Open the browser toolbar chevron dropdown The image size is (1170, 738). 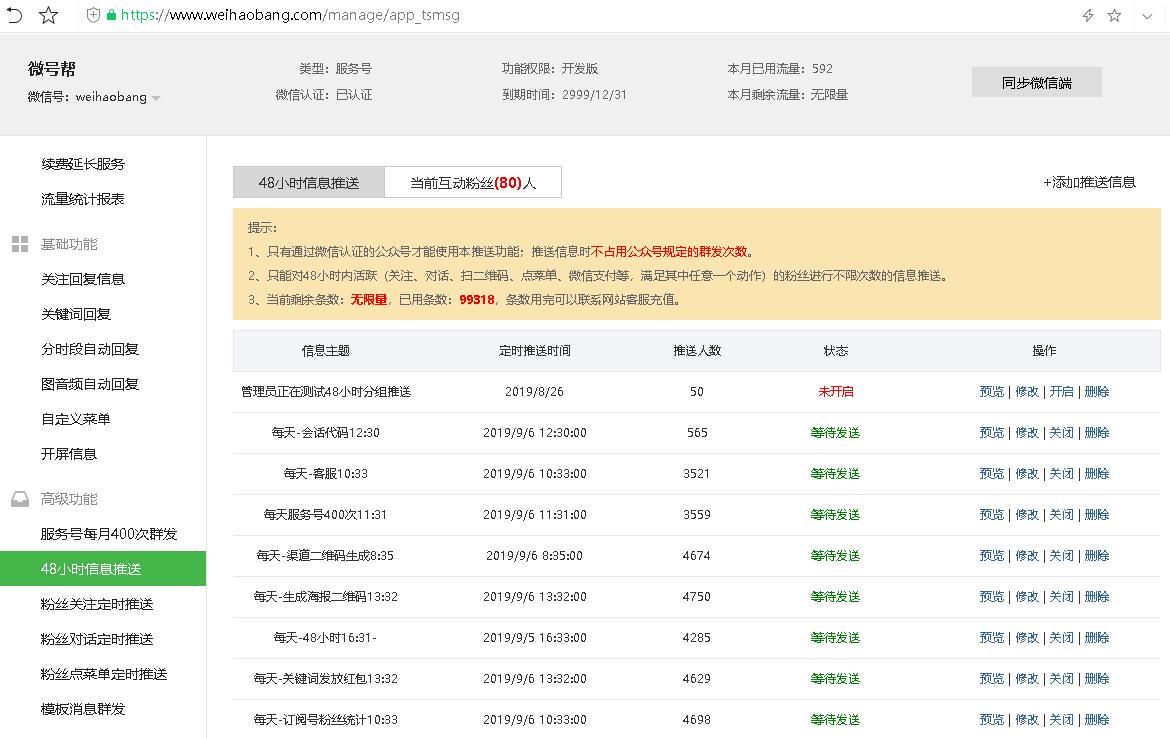tap(1147, 16)
